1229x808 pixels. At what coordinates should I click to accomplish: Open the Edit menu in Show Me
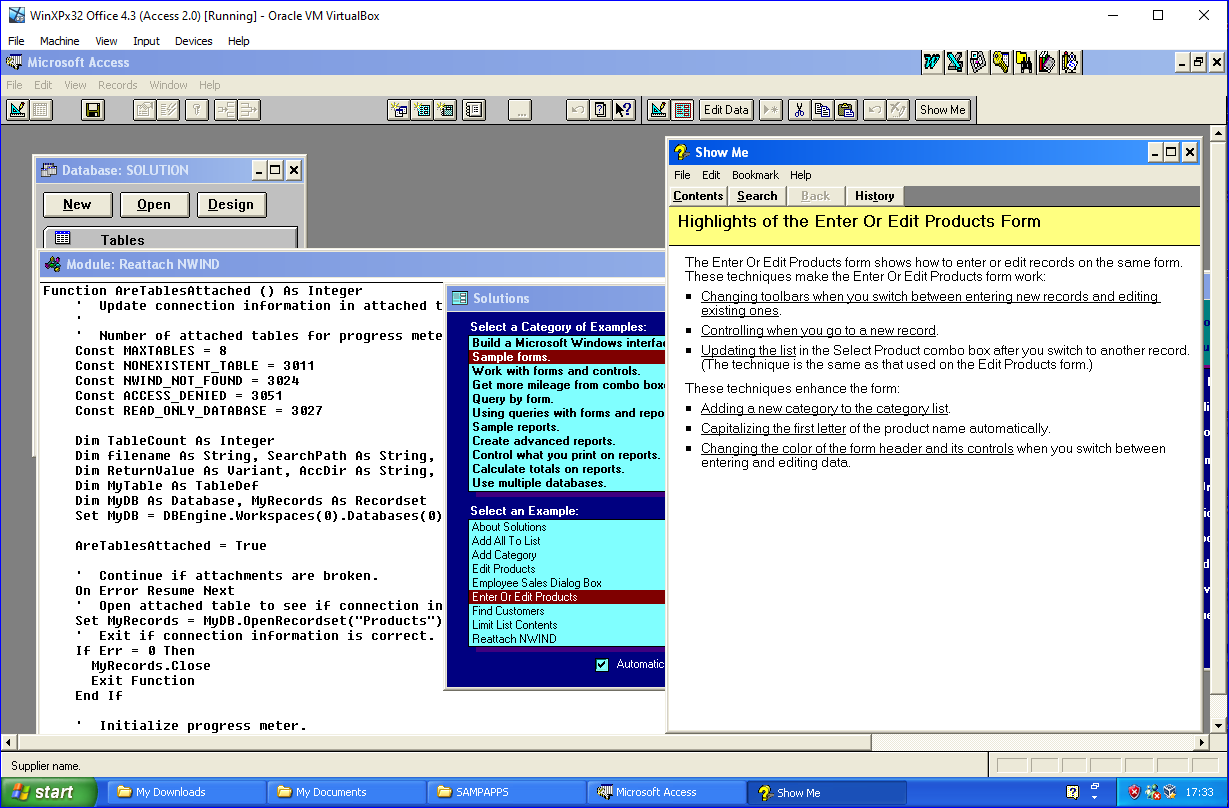point(711,175)
